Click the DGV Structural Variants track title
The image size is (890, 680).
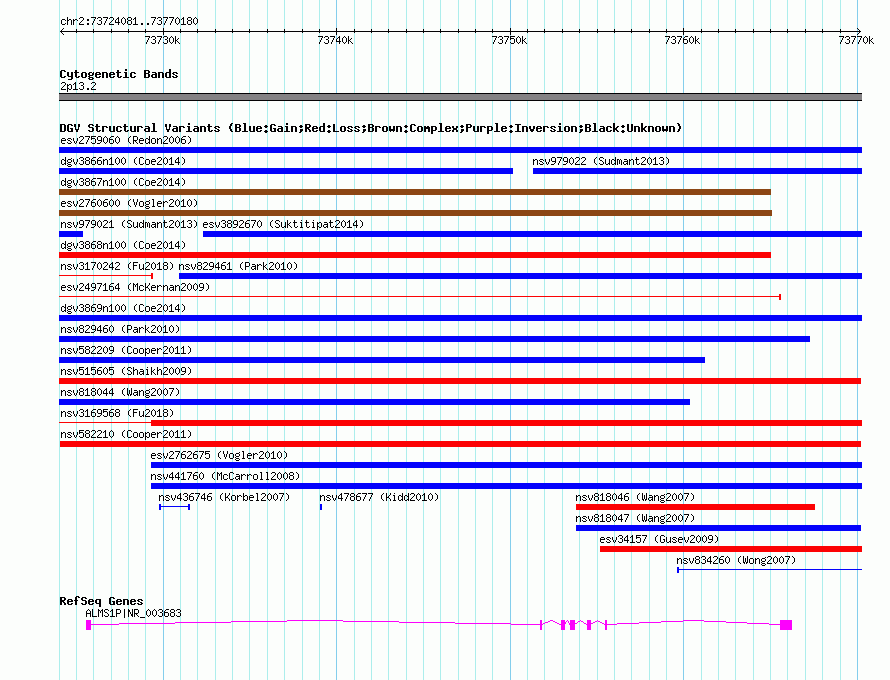[x=371, y=128]
